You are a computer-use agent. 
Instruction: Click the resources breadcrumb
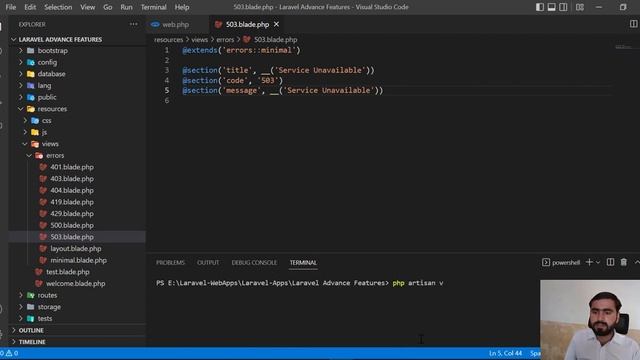169,40
